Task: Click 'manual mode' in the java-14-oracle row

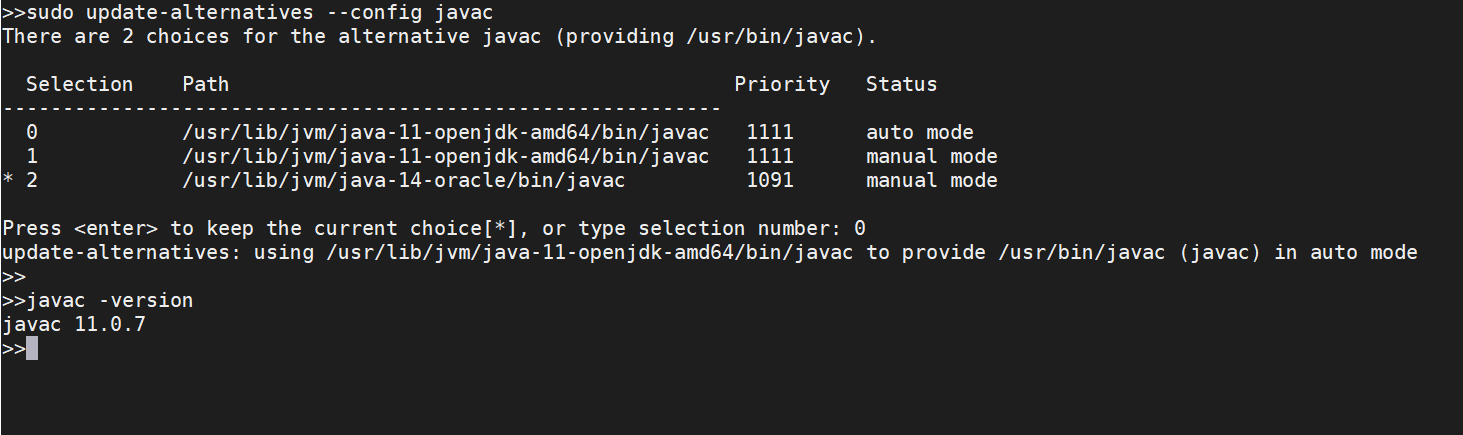Action: [931, 181]
